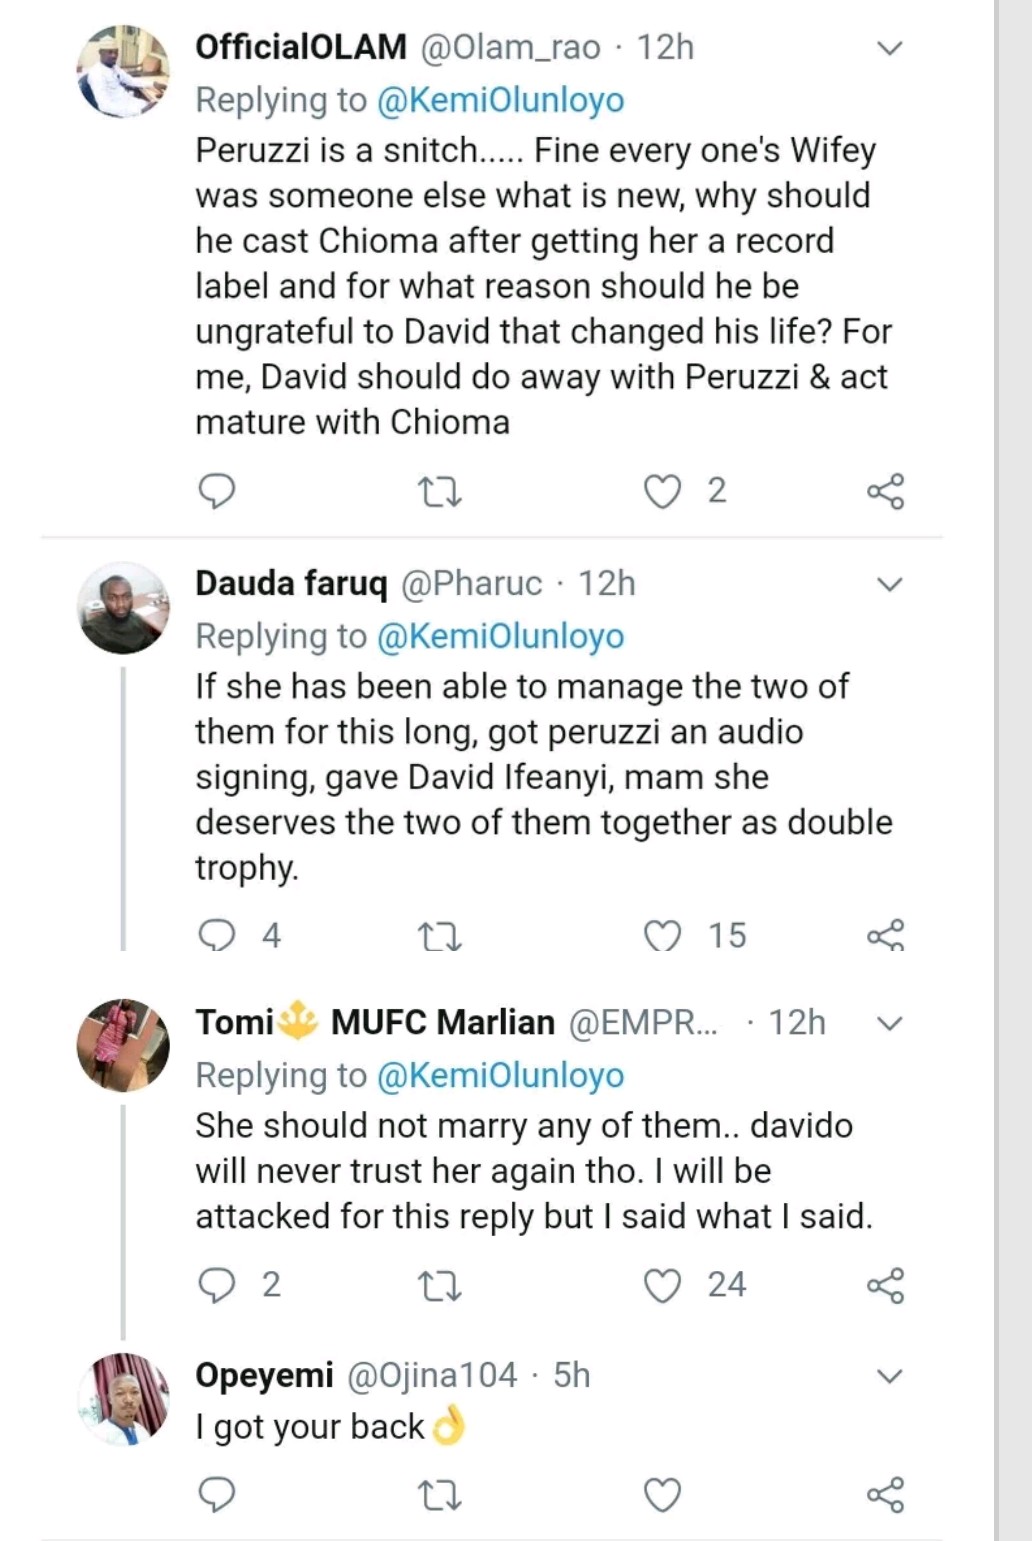Like Tomi's tweet with 24 likes
Screen dimensions: 1032x1541
(661, 1286)
